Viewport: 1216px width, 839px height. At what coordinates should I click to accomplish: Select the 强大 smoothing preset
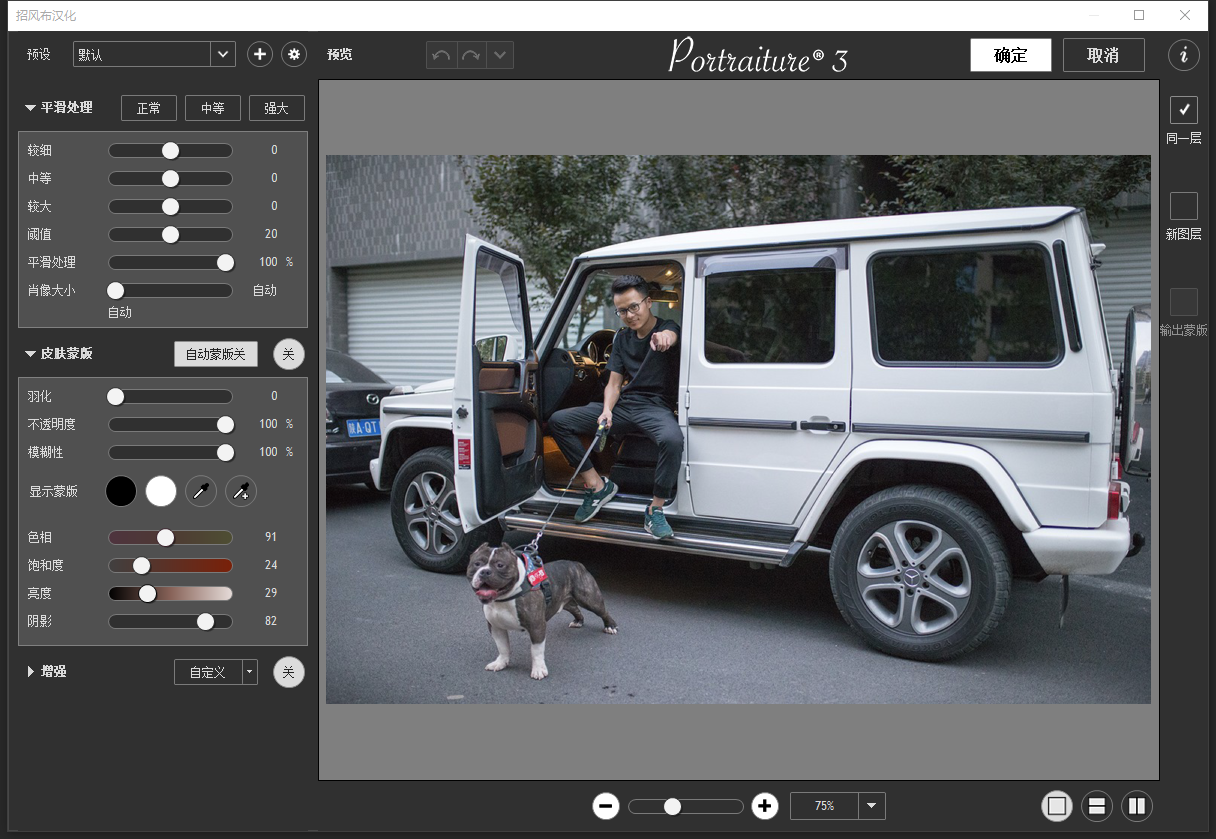coord(277,108)
